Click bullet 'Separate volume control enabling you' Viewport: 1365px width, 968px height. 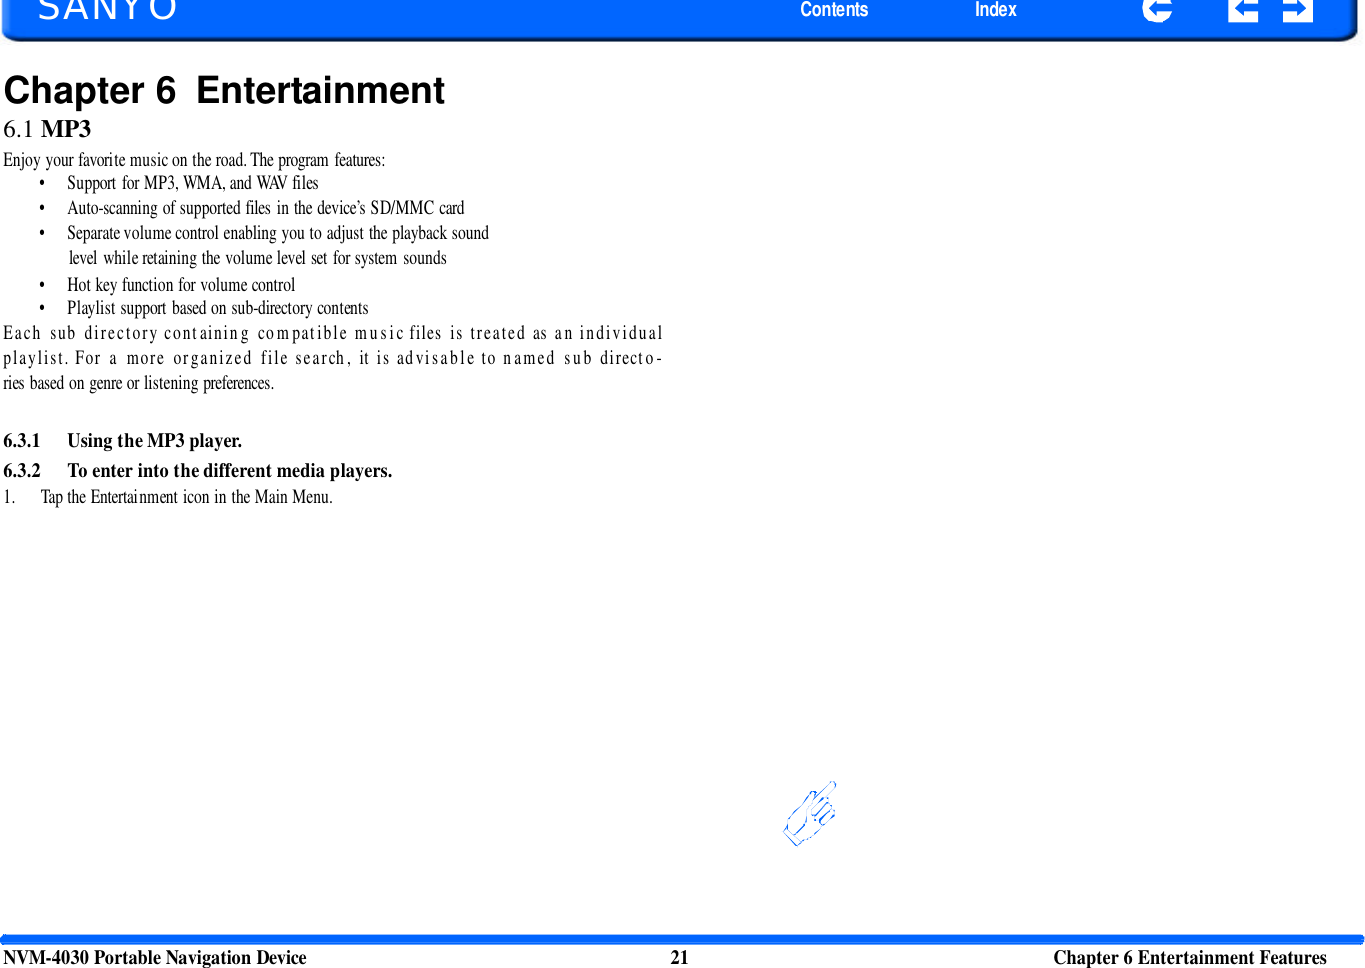click(278, 245)
